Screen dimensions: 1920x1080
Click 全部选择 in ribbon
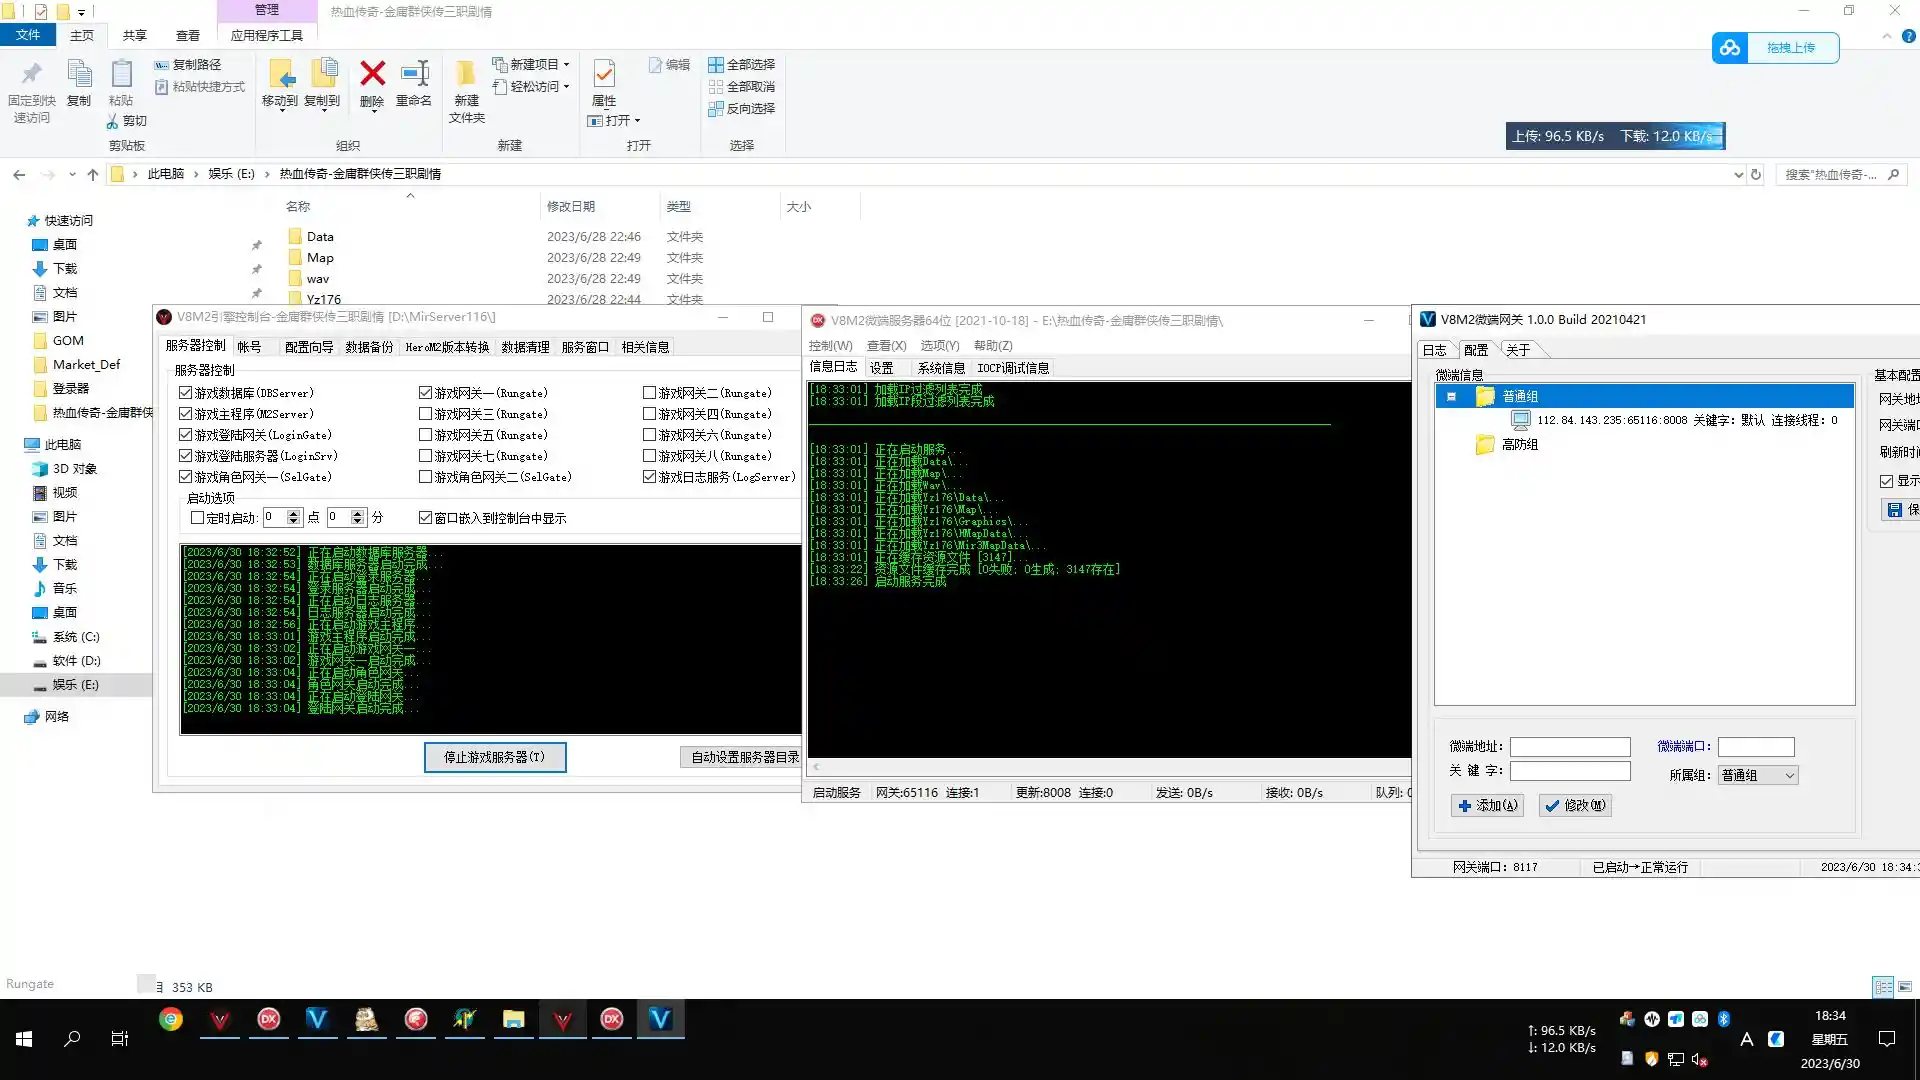point(742,64)
